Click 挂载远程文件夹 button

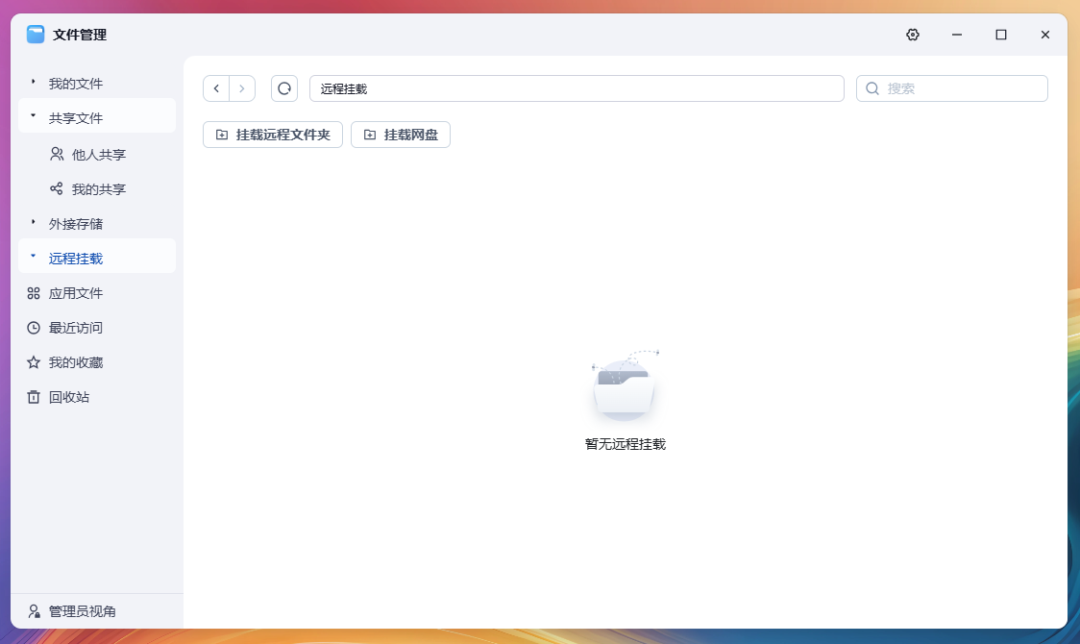(x=273, y=134)
